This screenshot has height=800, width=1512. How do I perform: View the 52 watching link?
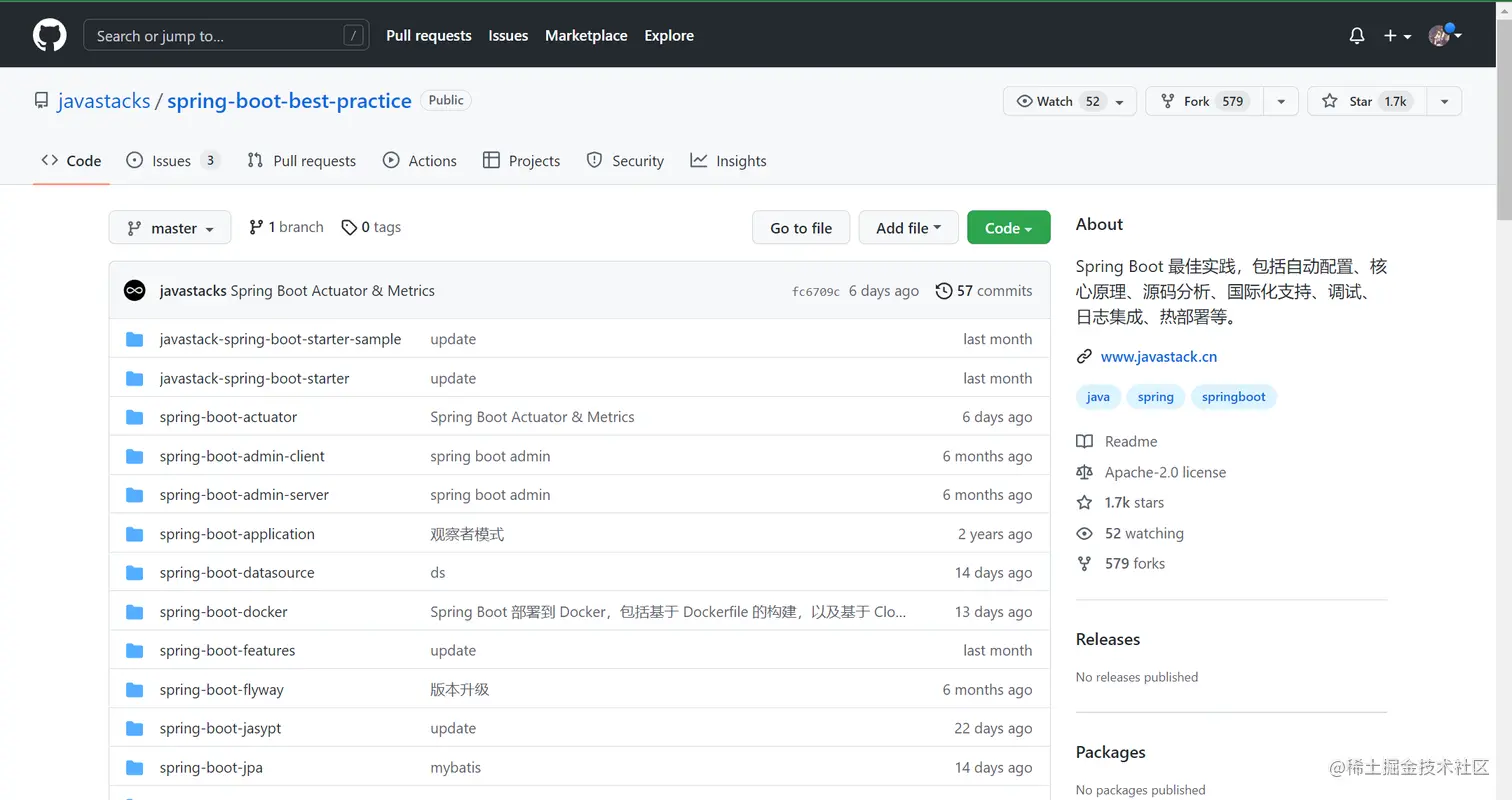coord(1130,533)
